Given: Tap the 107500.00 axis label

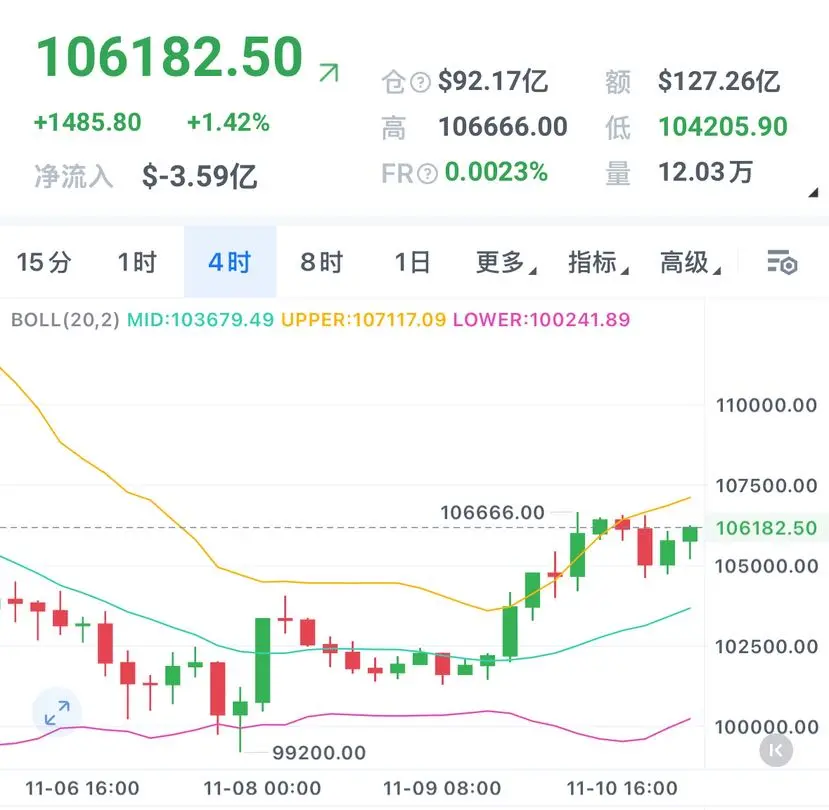Looking at the screenshot, I should coord(766,486).
